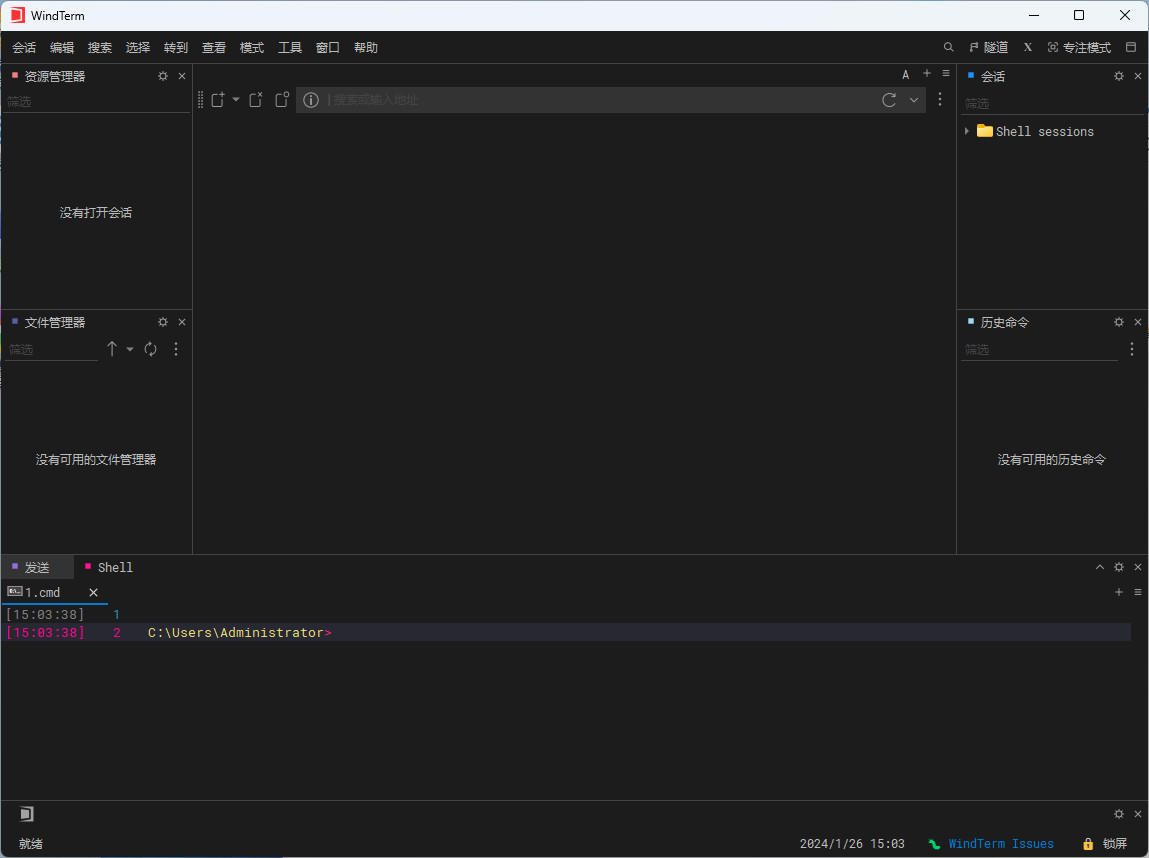Click the reload icon in address bar
The height and width of the screenshot is (858, 1149).
(889, 100)
